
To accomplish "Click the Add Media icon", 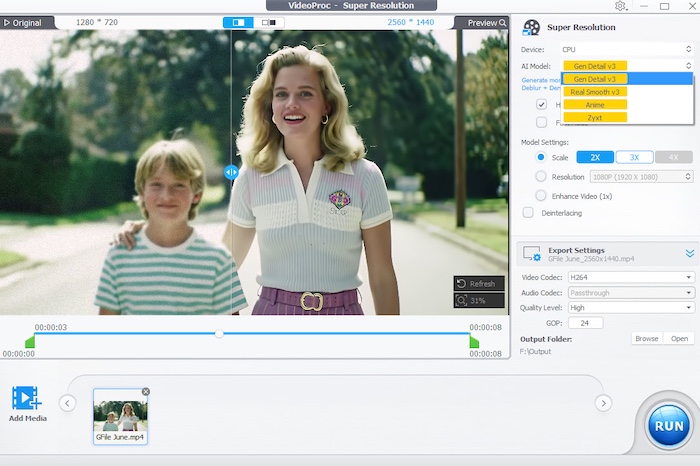I will (27, 398).
